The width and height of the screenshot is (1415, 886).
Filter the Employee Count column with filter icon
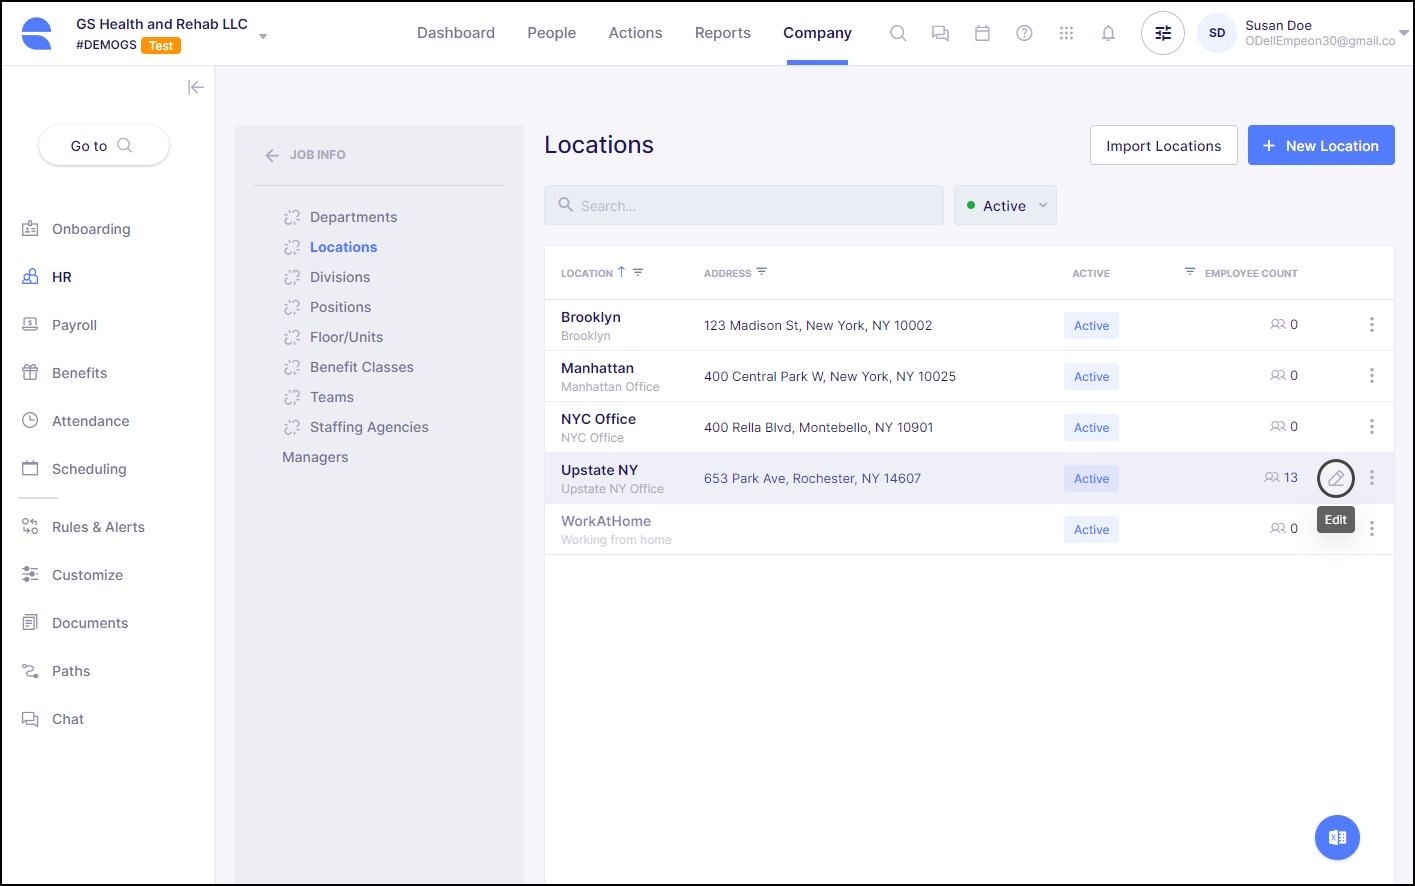click(x=1190, y=271)
